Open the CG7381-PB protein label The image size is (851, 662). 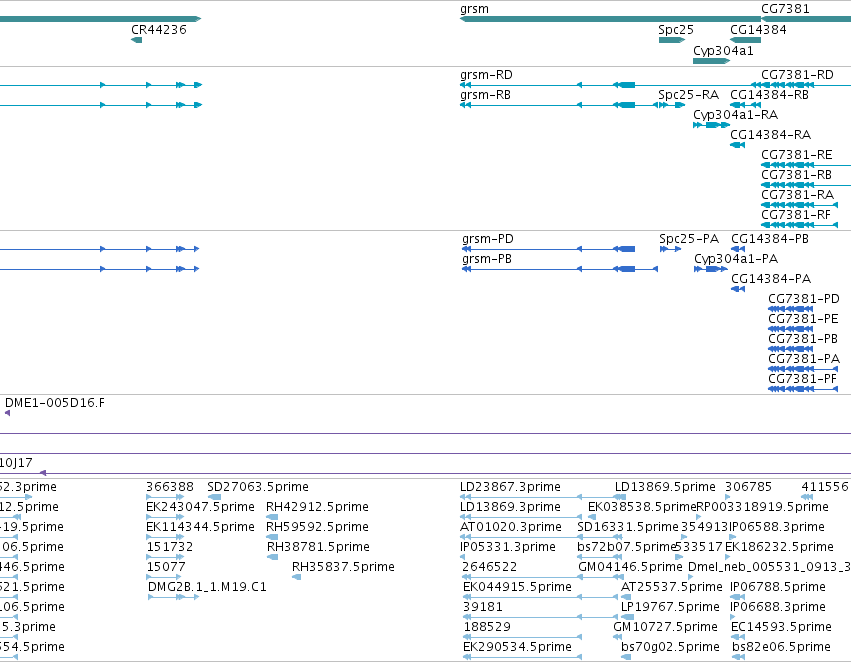coord(803,339)
